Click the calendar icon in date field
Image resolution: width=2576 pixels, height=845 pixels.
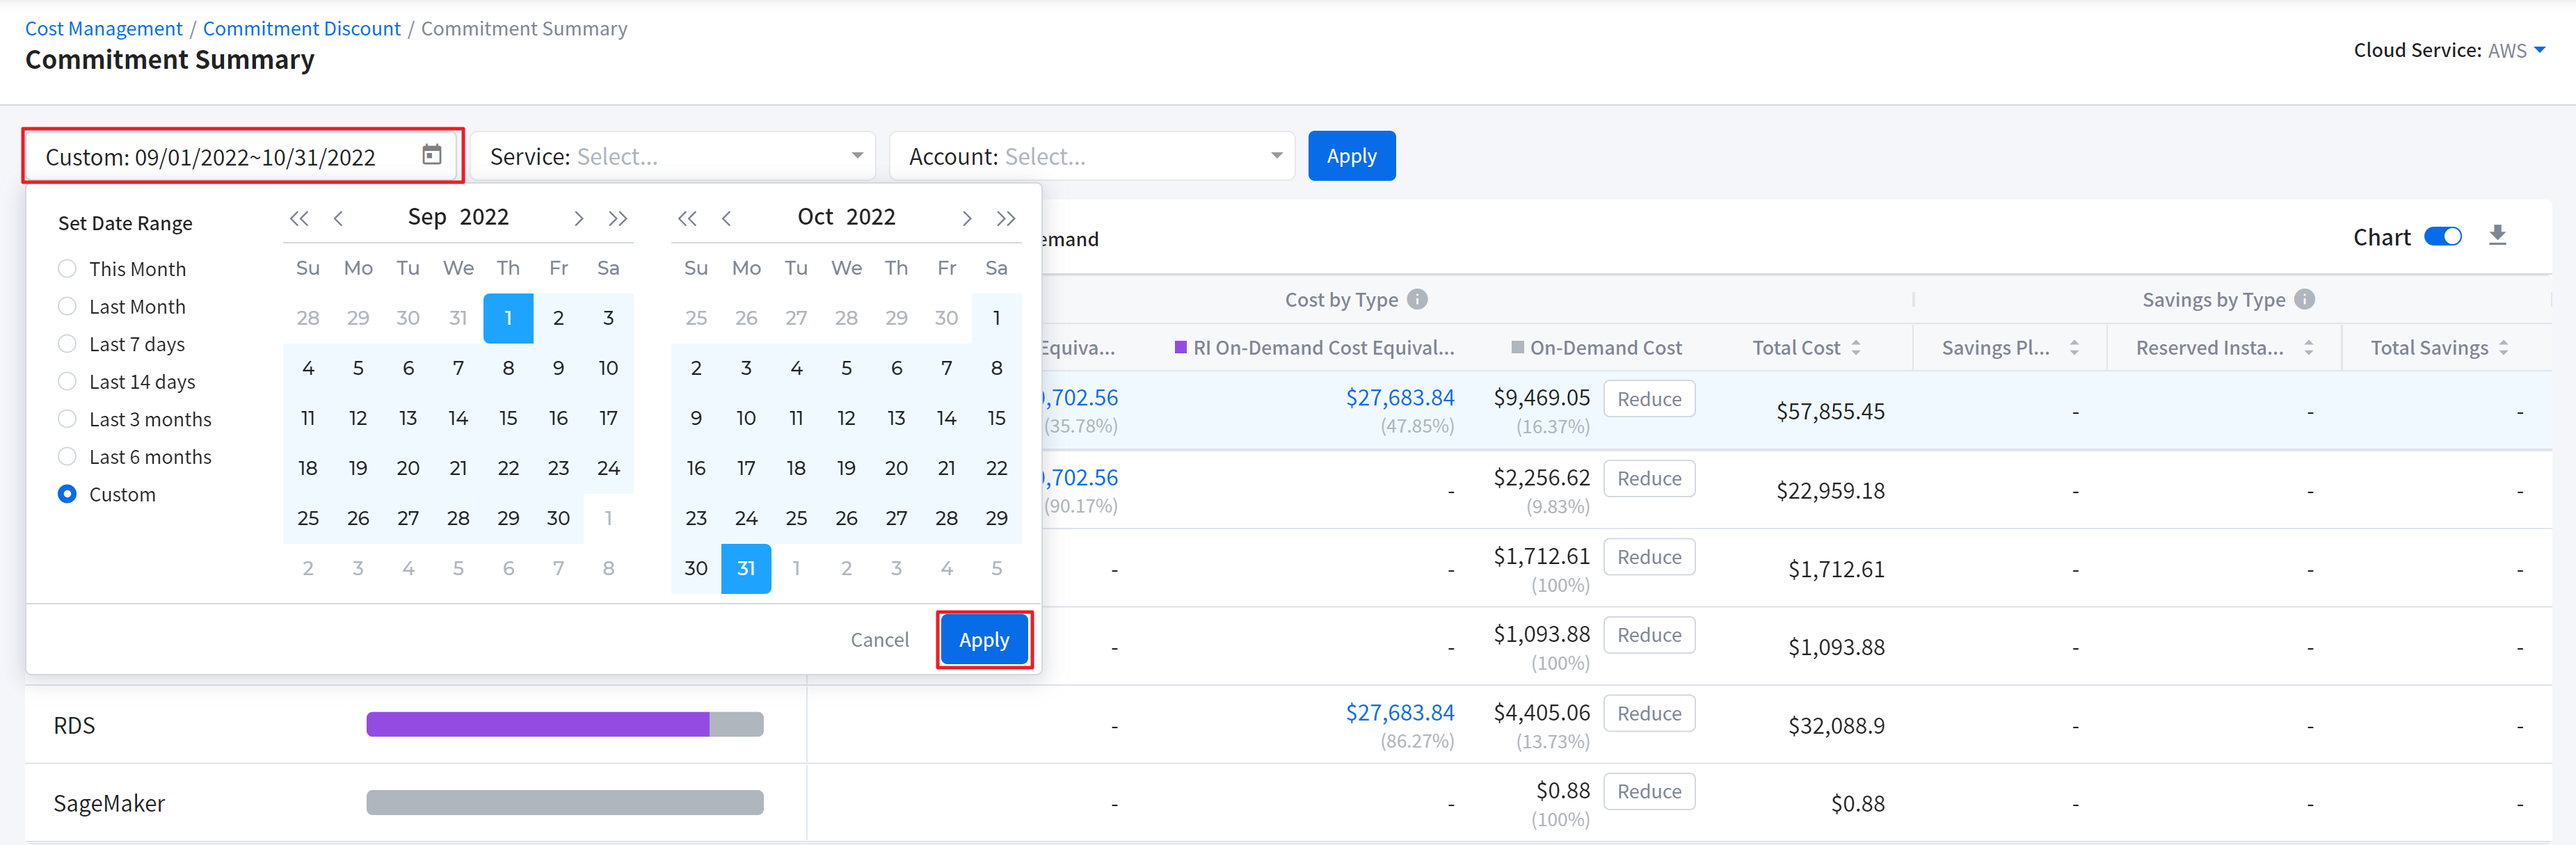(431, 155)
